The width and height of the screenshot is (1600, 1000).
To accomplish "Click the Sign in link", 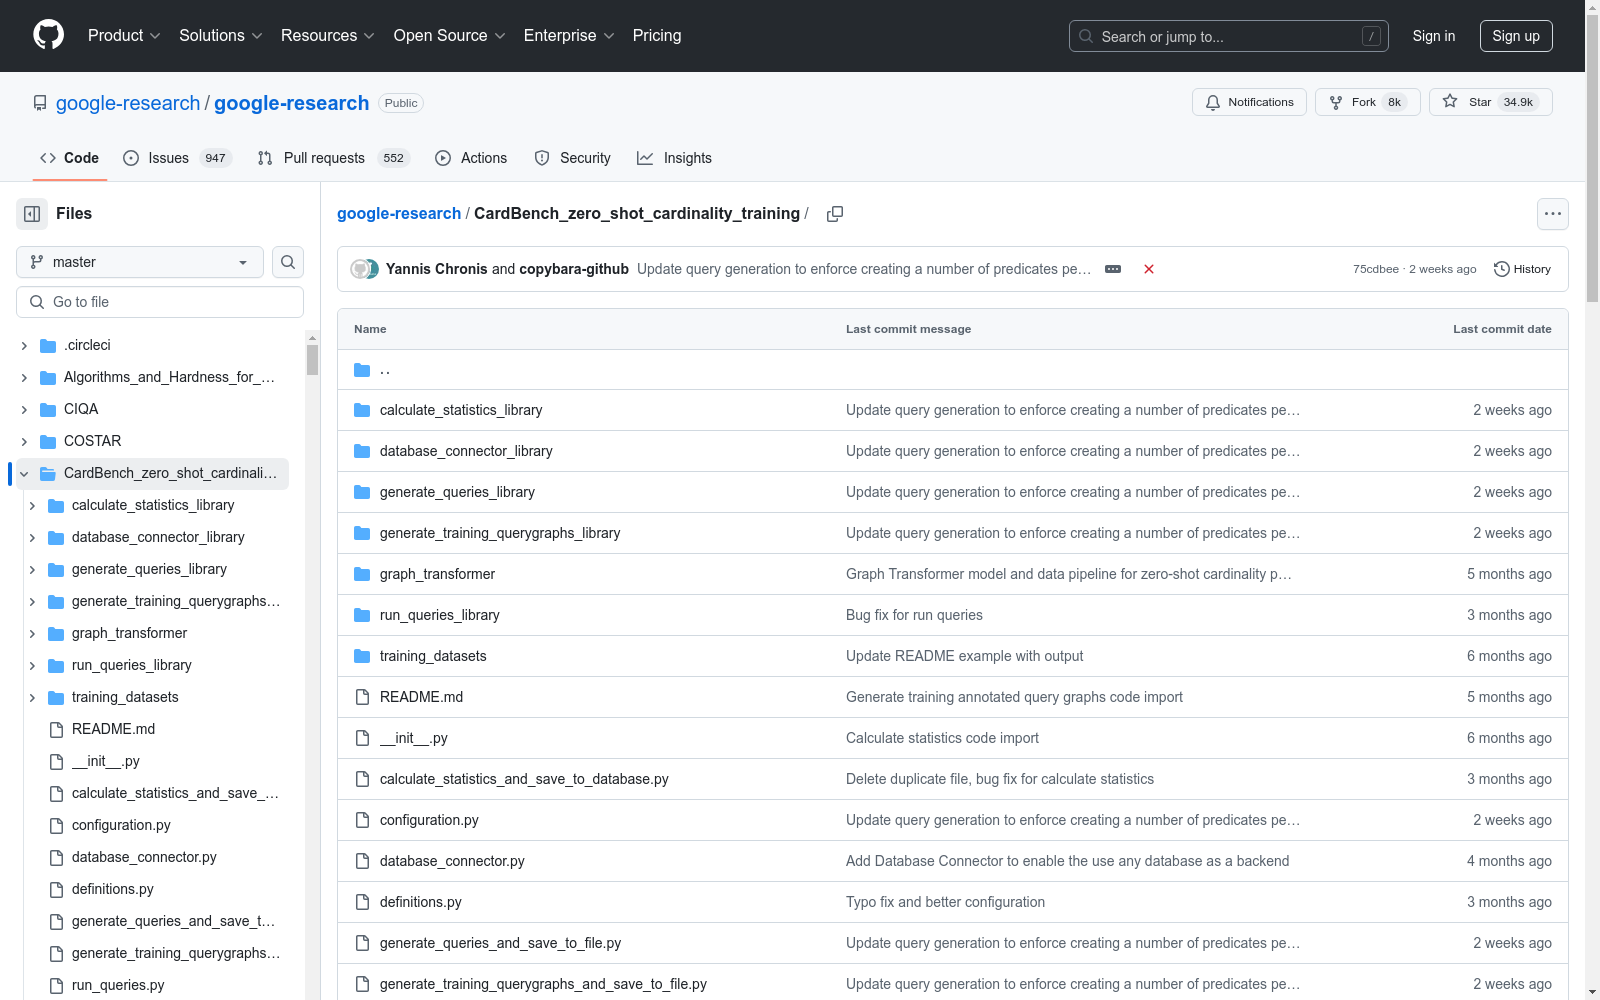I will pyautogui.click(x=1434, y=36).
